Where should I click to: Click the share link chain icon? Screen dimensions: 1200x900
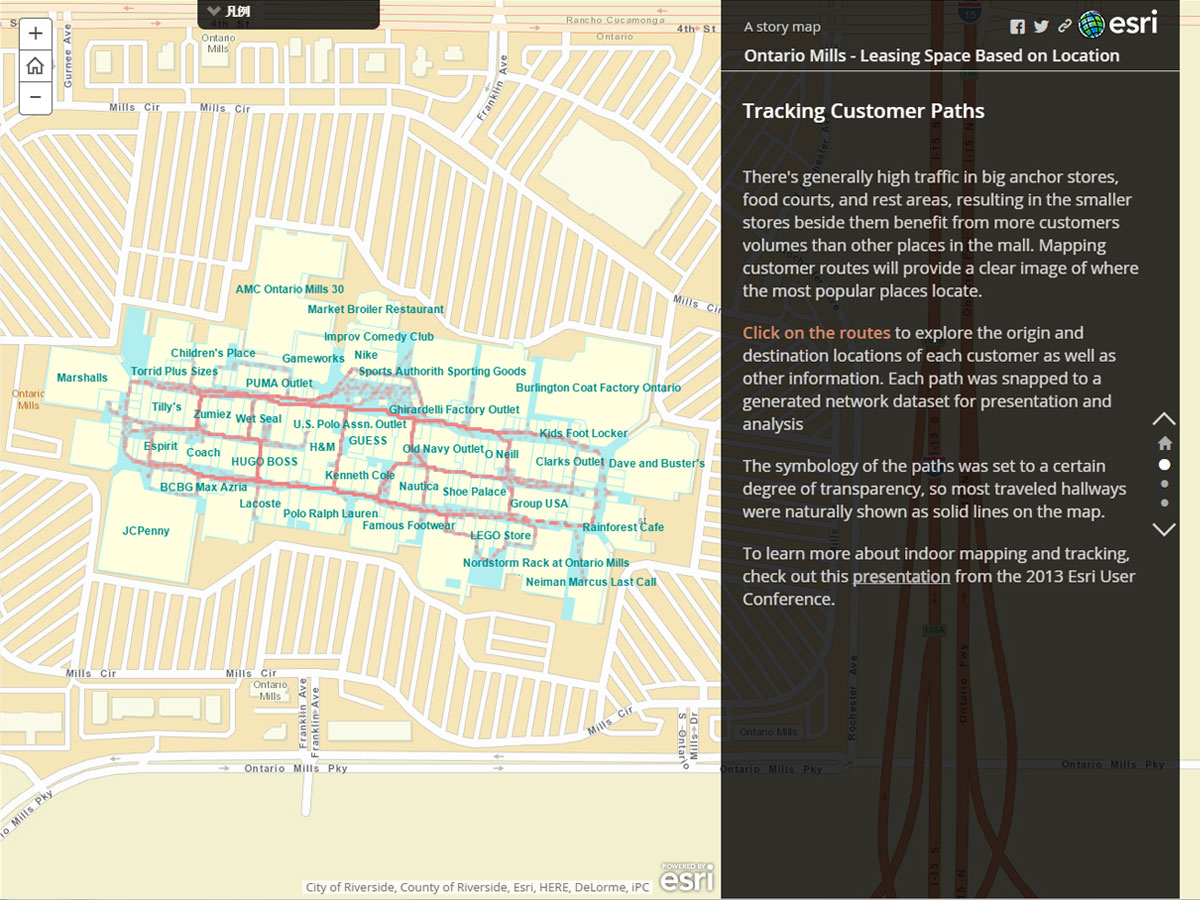click(1065, 27)
